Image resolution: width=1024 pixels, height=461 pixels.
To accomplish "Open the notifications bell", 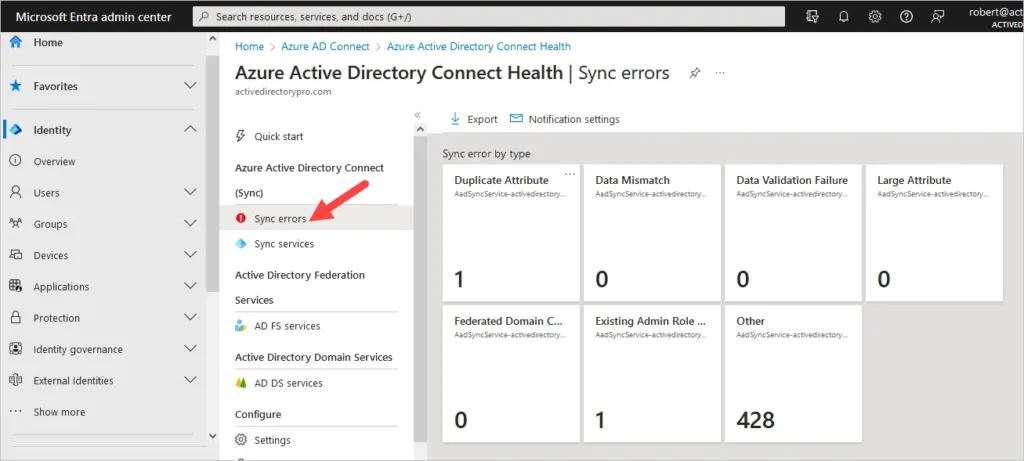I will point(844,17).
